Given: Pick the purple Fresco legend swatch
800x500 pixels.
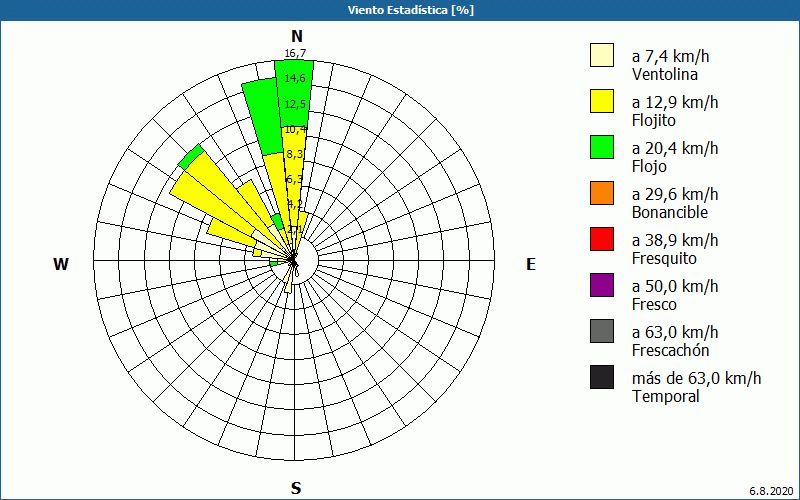Looking at the screenshot, I should pos(602,285).
